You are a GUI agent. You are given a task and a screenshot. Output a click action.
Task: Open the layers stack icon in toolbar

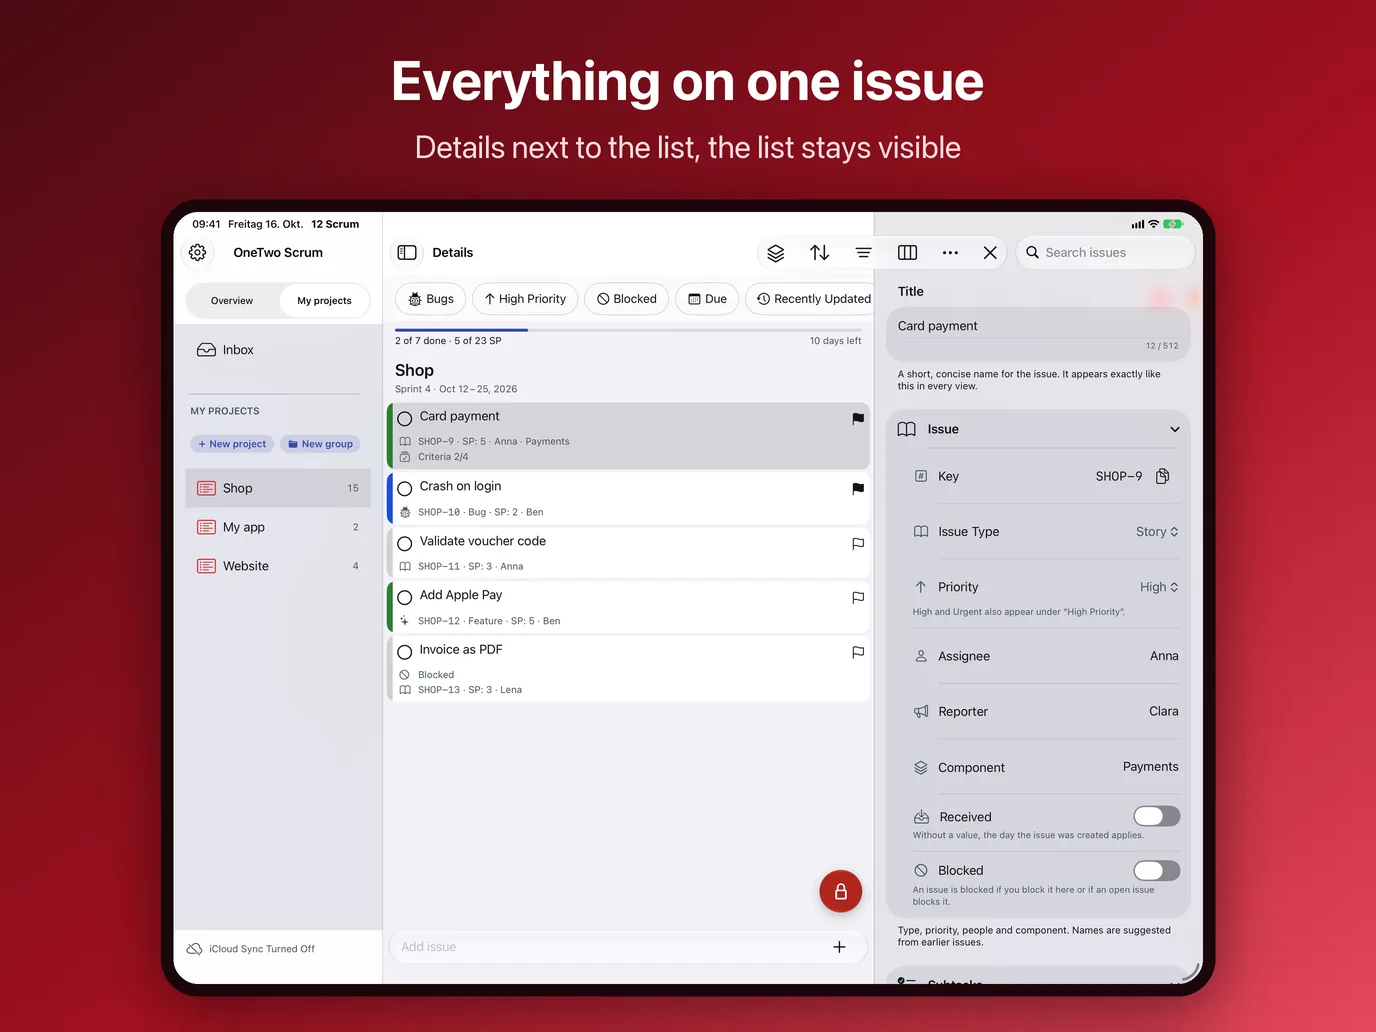click(x=776, y=253)
